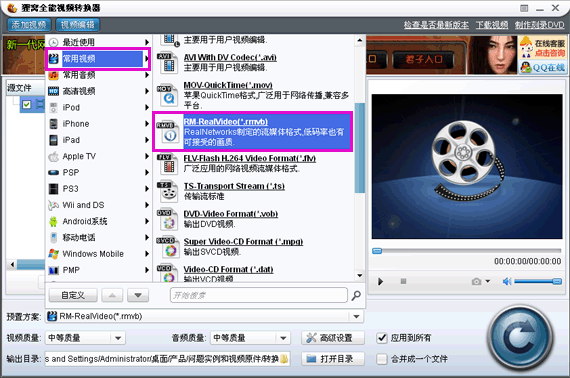Click the 自定义 button
570x378 pixels.
tap(73, 295)
